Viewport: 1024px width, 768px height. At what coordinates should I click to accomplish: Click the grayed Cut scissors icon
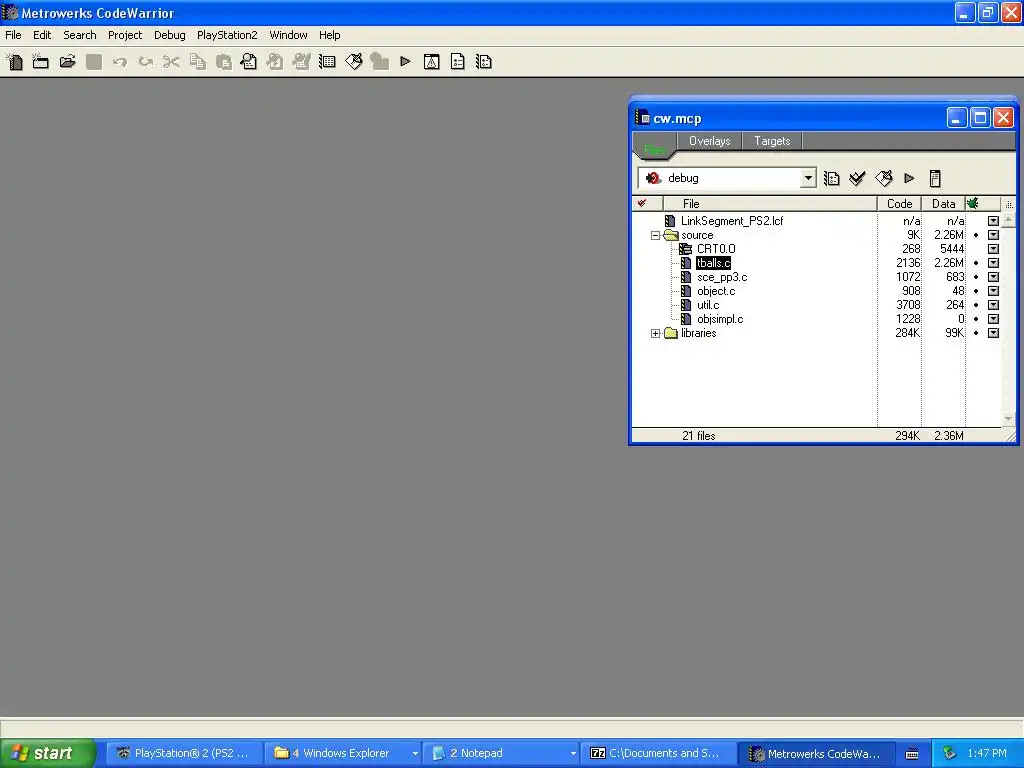(x=171, y=62)
